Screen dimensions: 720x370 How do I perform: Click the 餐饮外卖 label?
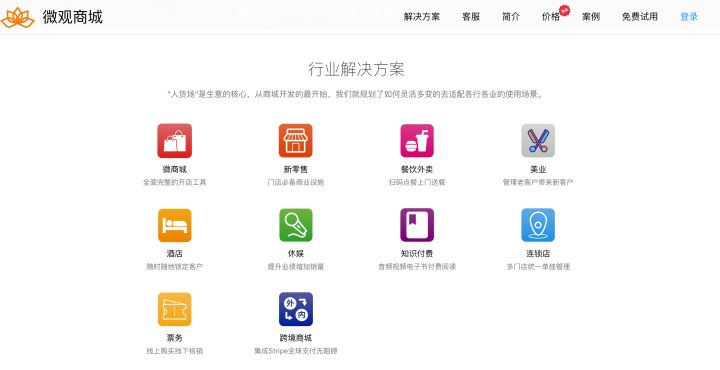coord(417,169)
